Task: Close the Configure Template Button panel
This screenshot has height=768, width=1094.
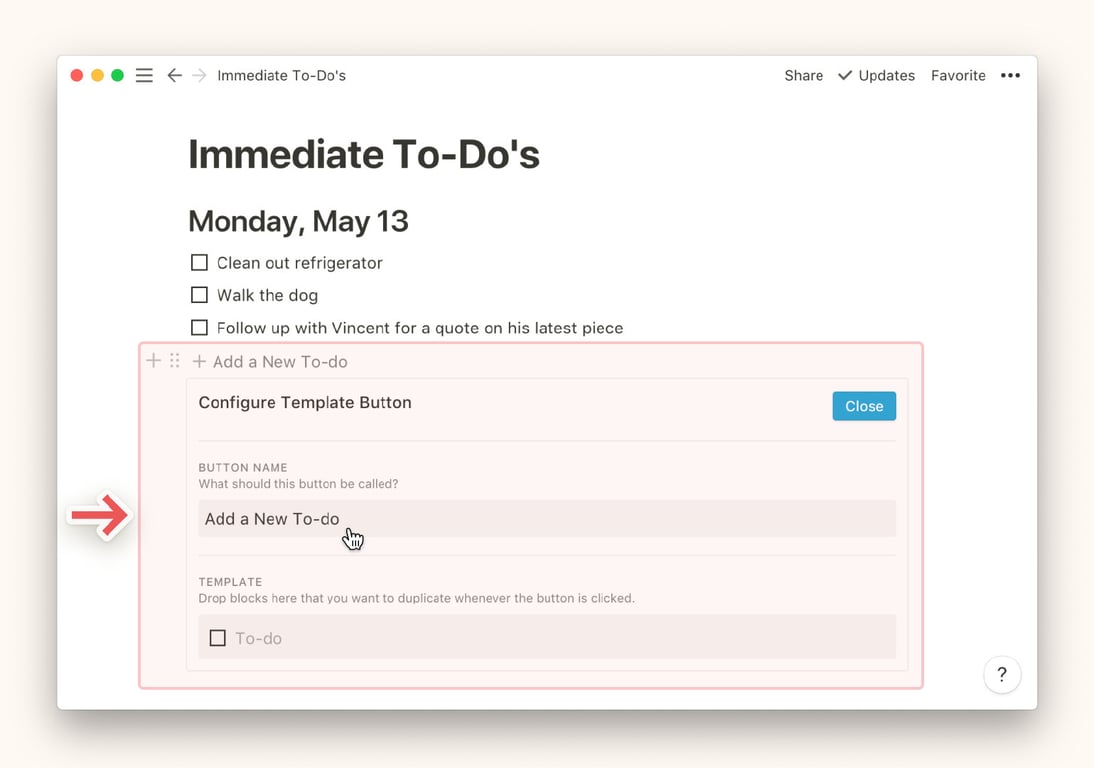Action: click(x=863, y=406)
